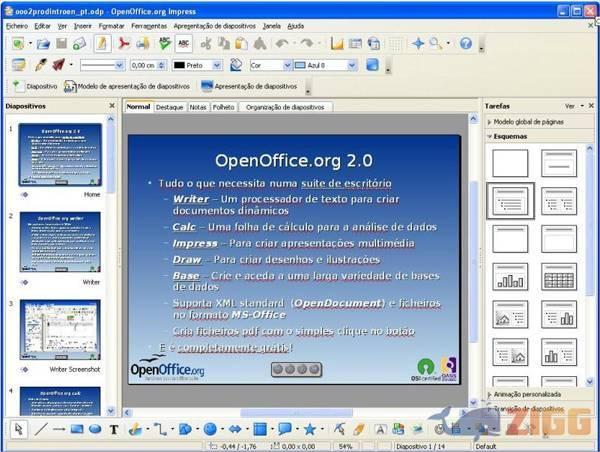Toggle AutoSpellcheck ABC button
Image resolution: width=600 pixels, height=452 pixels.
click(184, 44)
